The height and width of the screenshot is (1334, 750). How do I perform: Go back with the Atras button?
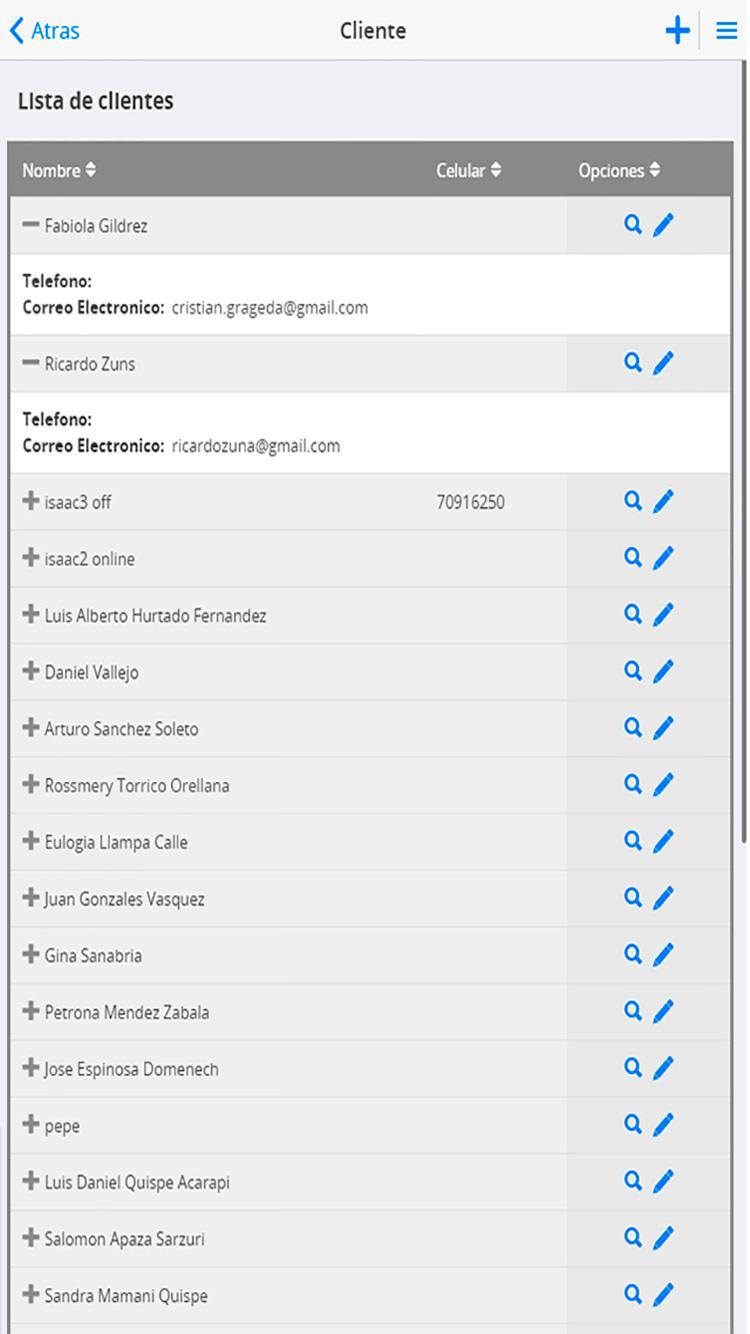point(45,31)
